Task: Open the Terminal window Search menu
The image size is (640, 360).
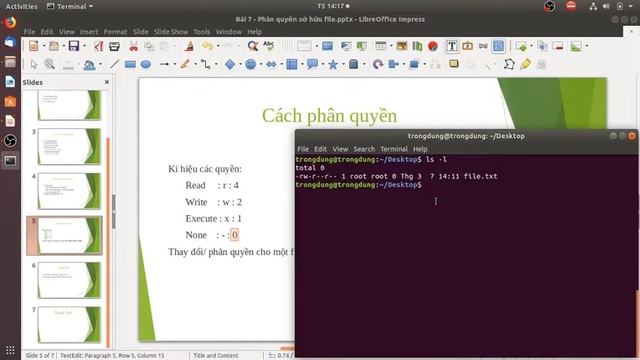Action: point(364,149)
